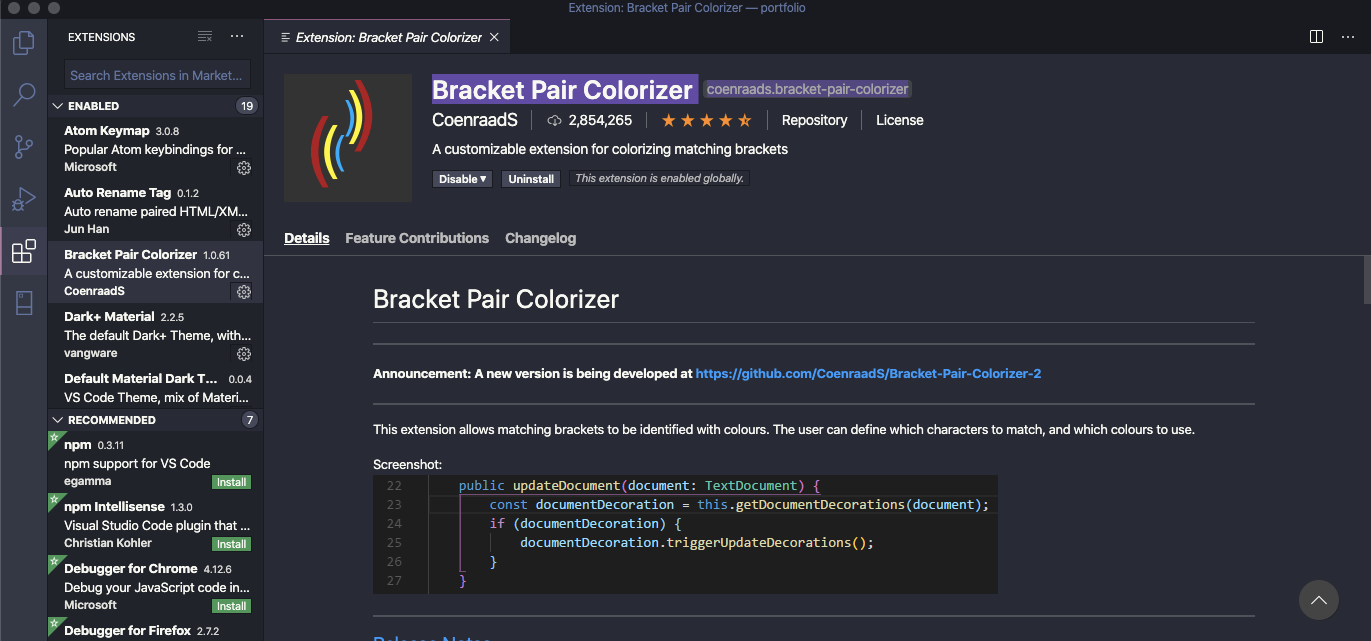Clear the extensions filter using the filter icon
The image size is (1371, 641).
coord(205,36)
